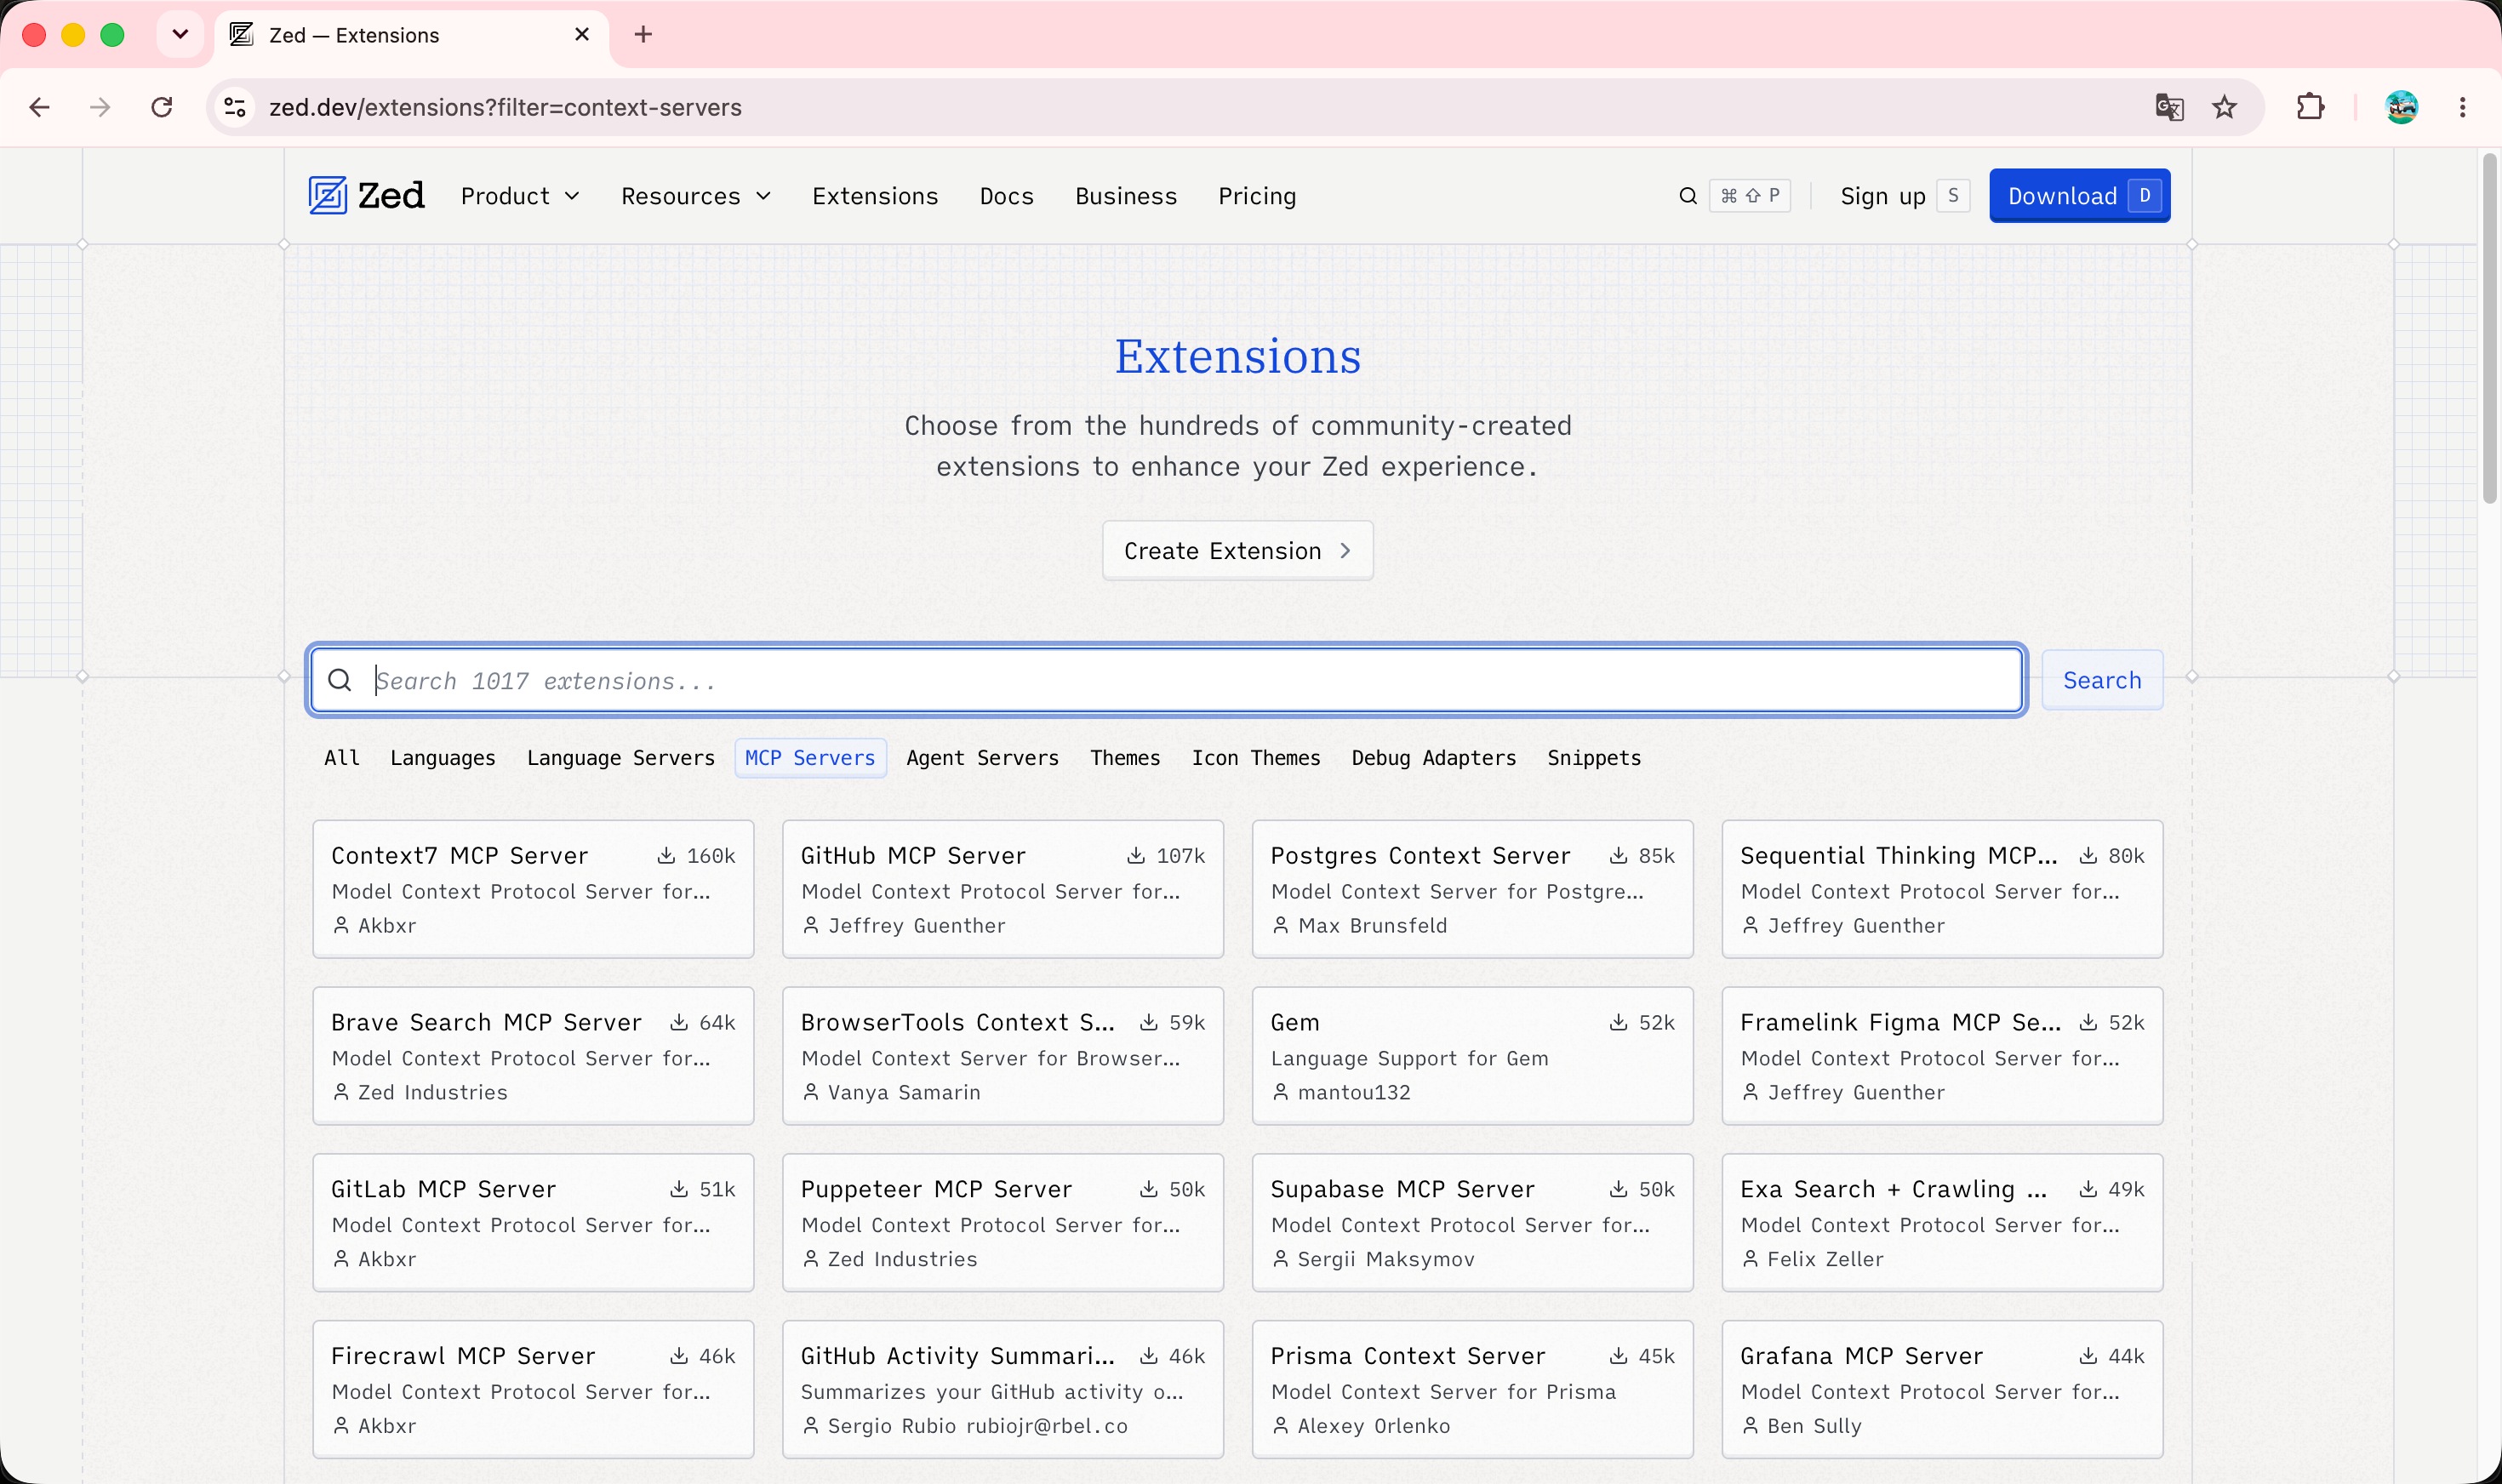Image resolution: width=2502 pixels, height=1484 pixels.
Task: Open the browser Extensions puzzle icon
Action: [2310, 107]
